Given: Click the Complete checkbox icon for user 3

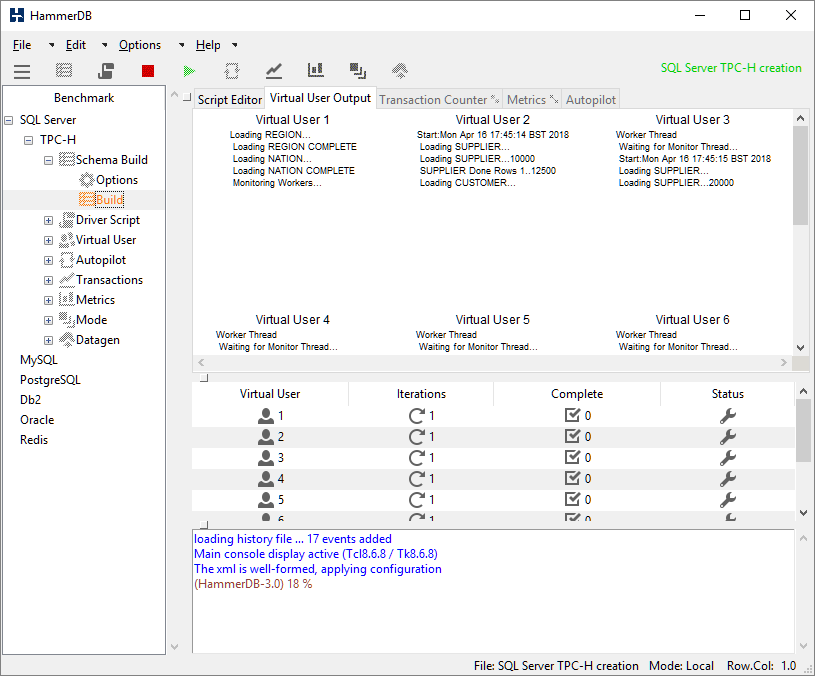Looking at the screenshot, I should click(572, 457).
